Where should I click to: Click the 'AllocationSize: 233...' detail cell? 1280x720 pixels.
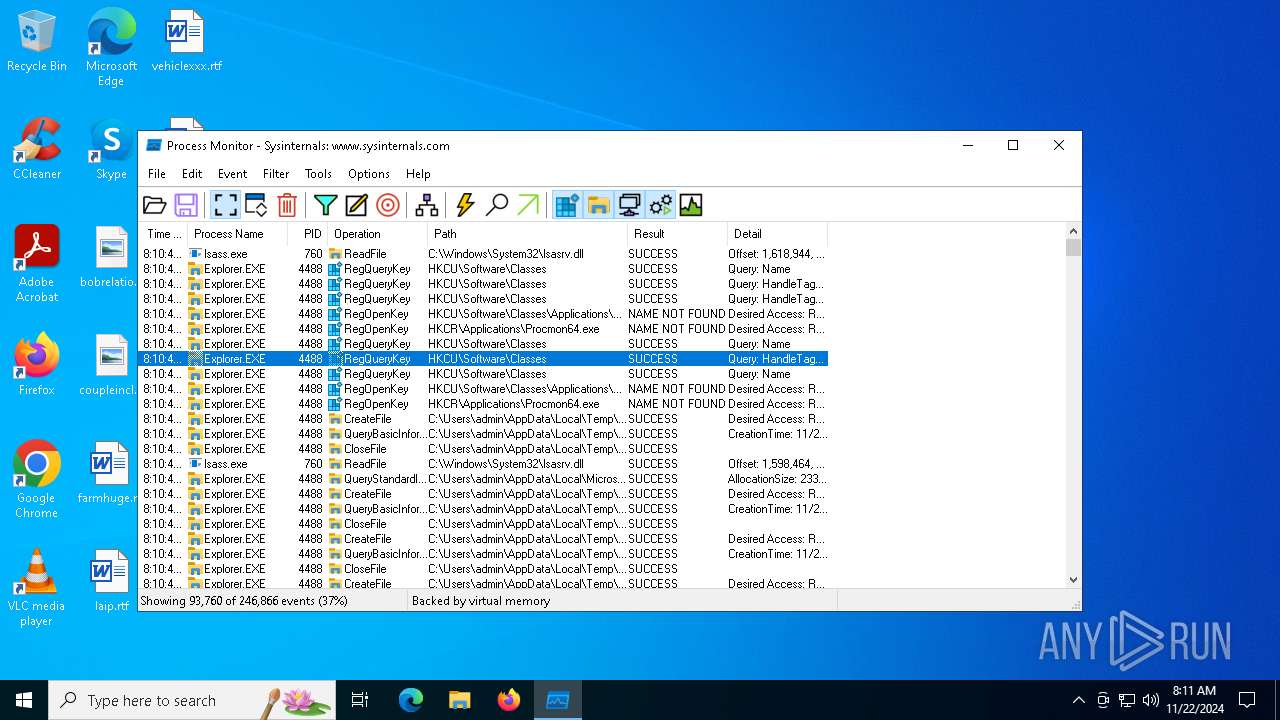pyautogui.click(x=777, y=479)
